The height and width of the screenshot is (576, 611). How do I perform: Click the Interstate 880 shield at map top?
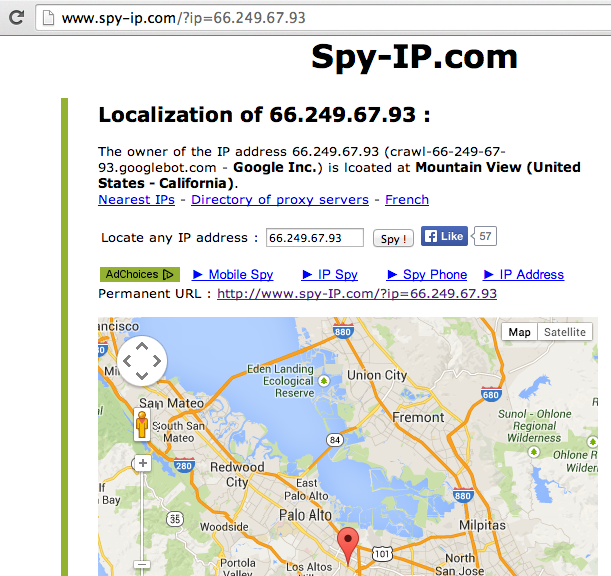pyautogui.click(x=343, y=331)
